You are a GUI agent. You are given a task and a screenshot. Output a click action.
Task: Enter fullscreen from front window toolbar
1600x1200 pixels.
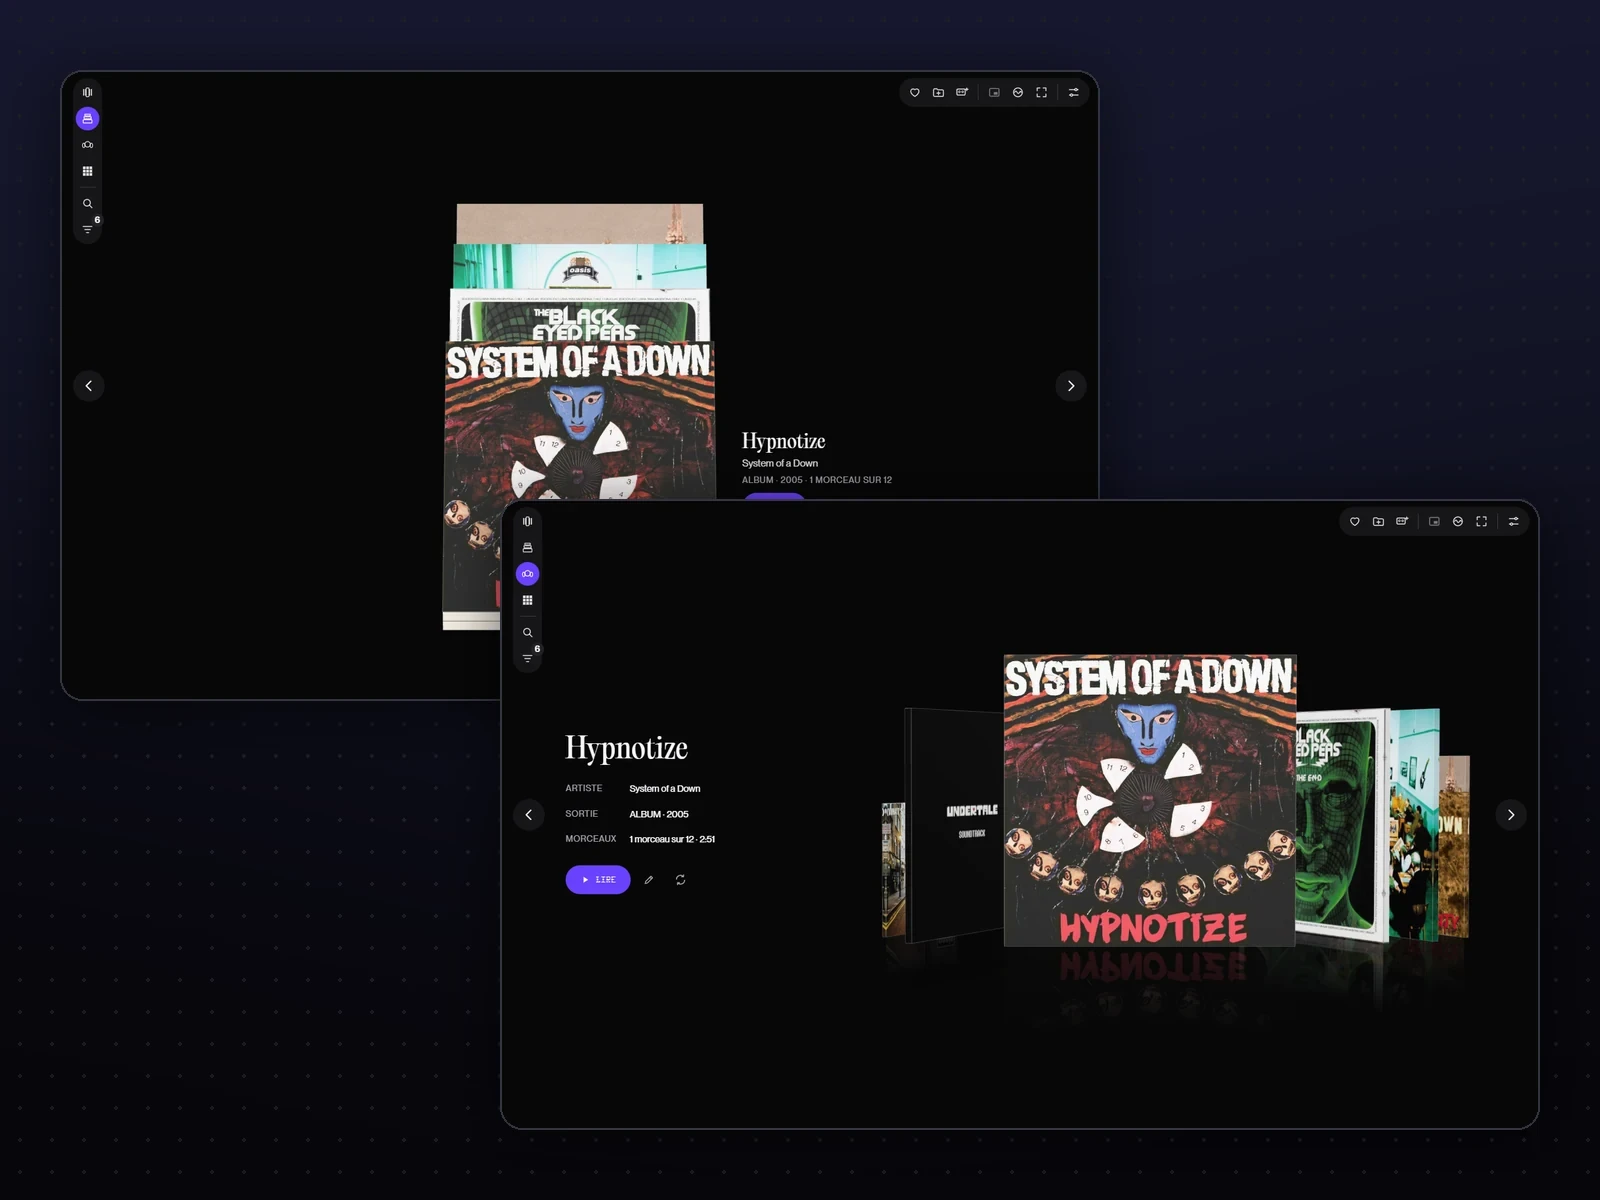pos(1482,521)
